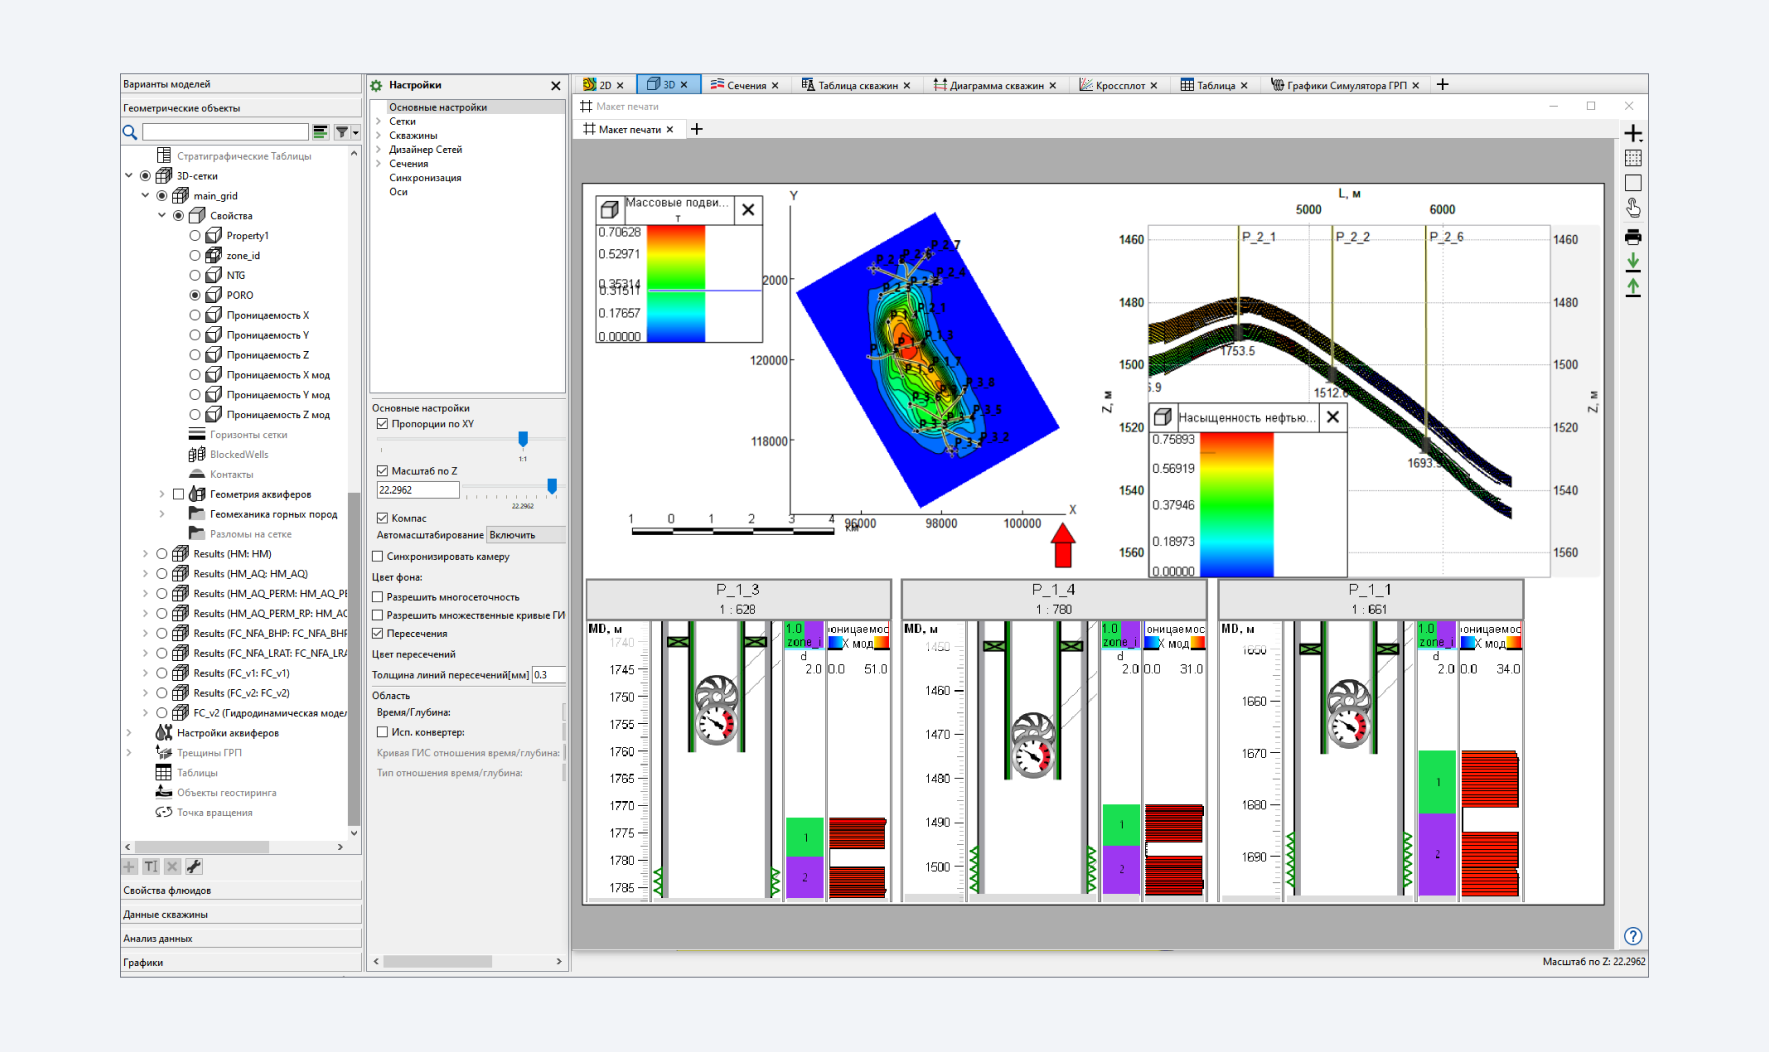Click the green down-arrow import icon
Image resolution: width=1769 pixels, height=1052 pixels.
pos(1633,262)
